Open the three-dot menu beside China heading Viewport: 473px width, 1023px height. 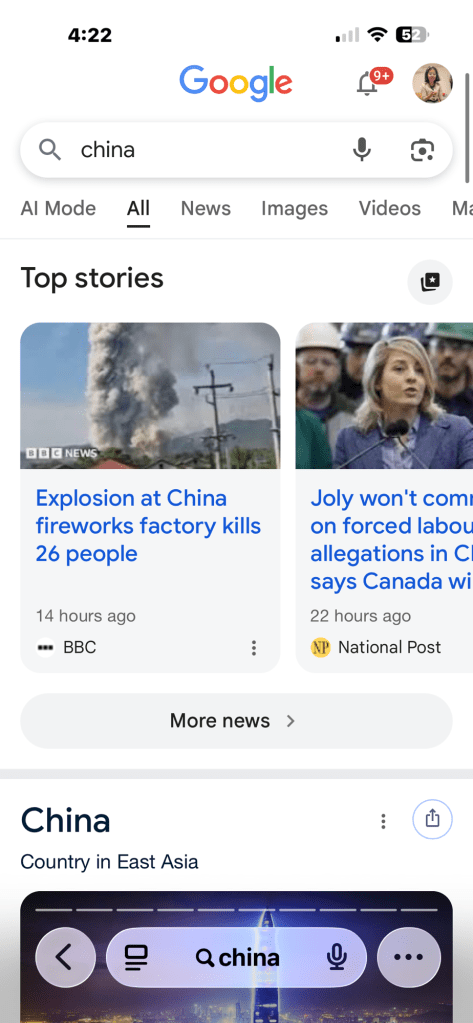tap(384, 821)
